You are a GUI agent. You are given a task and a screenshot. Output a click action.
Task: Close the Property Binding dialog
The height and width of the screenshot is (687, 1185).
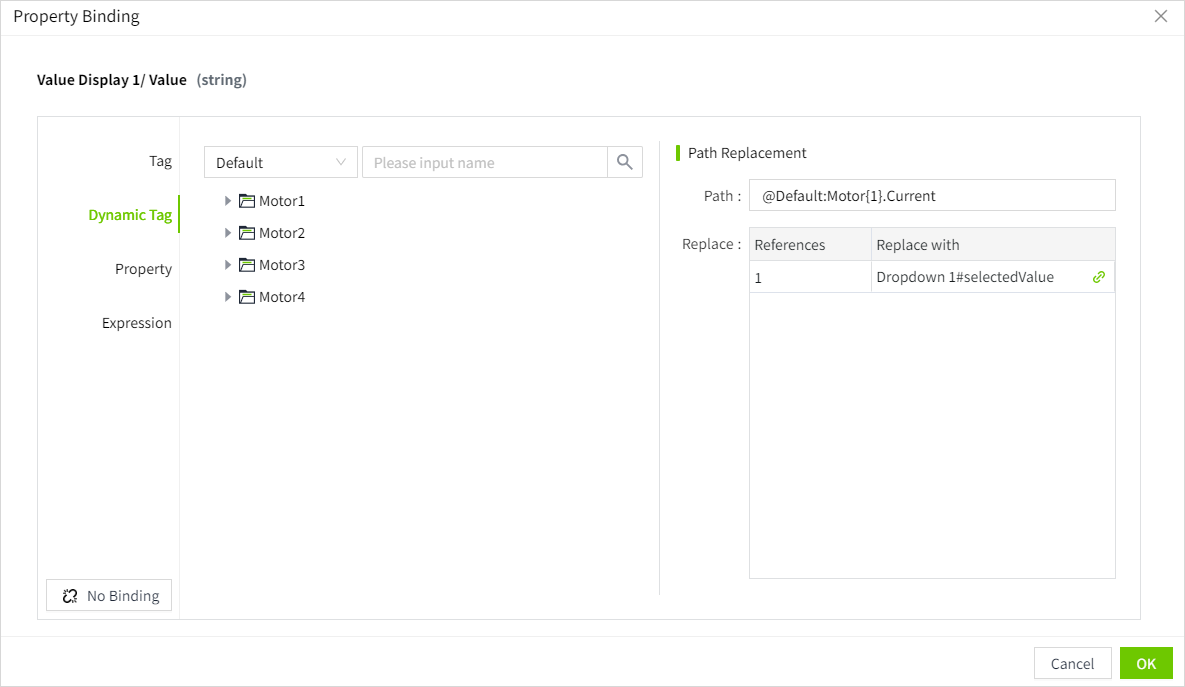pyautogui.click(x=1160, y=16)
